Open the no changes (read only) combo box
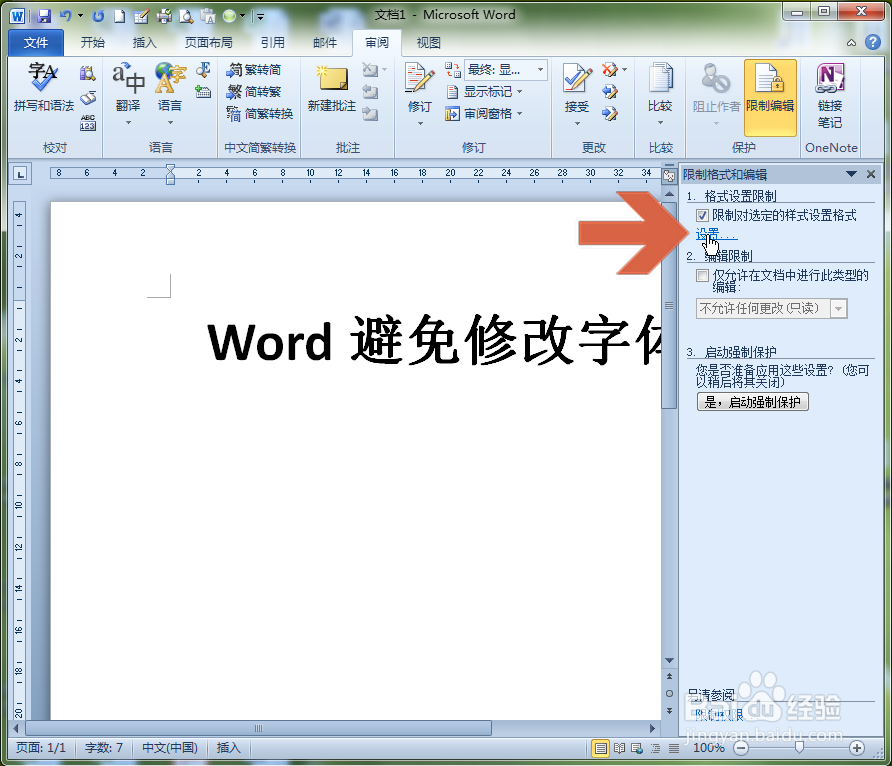 pos(771,308)
